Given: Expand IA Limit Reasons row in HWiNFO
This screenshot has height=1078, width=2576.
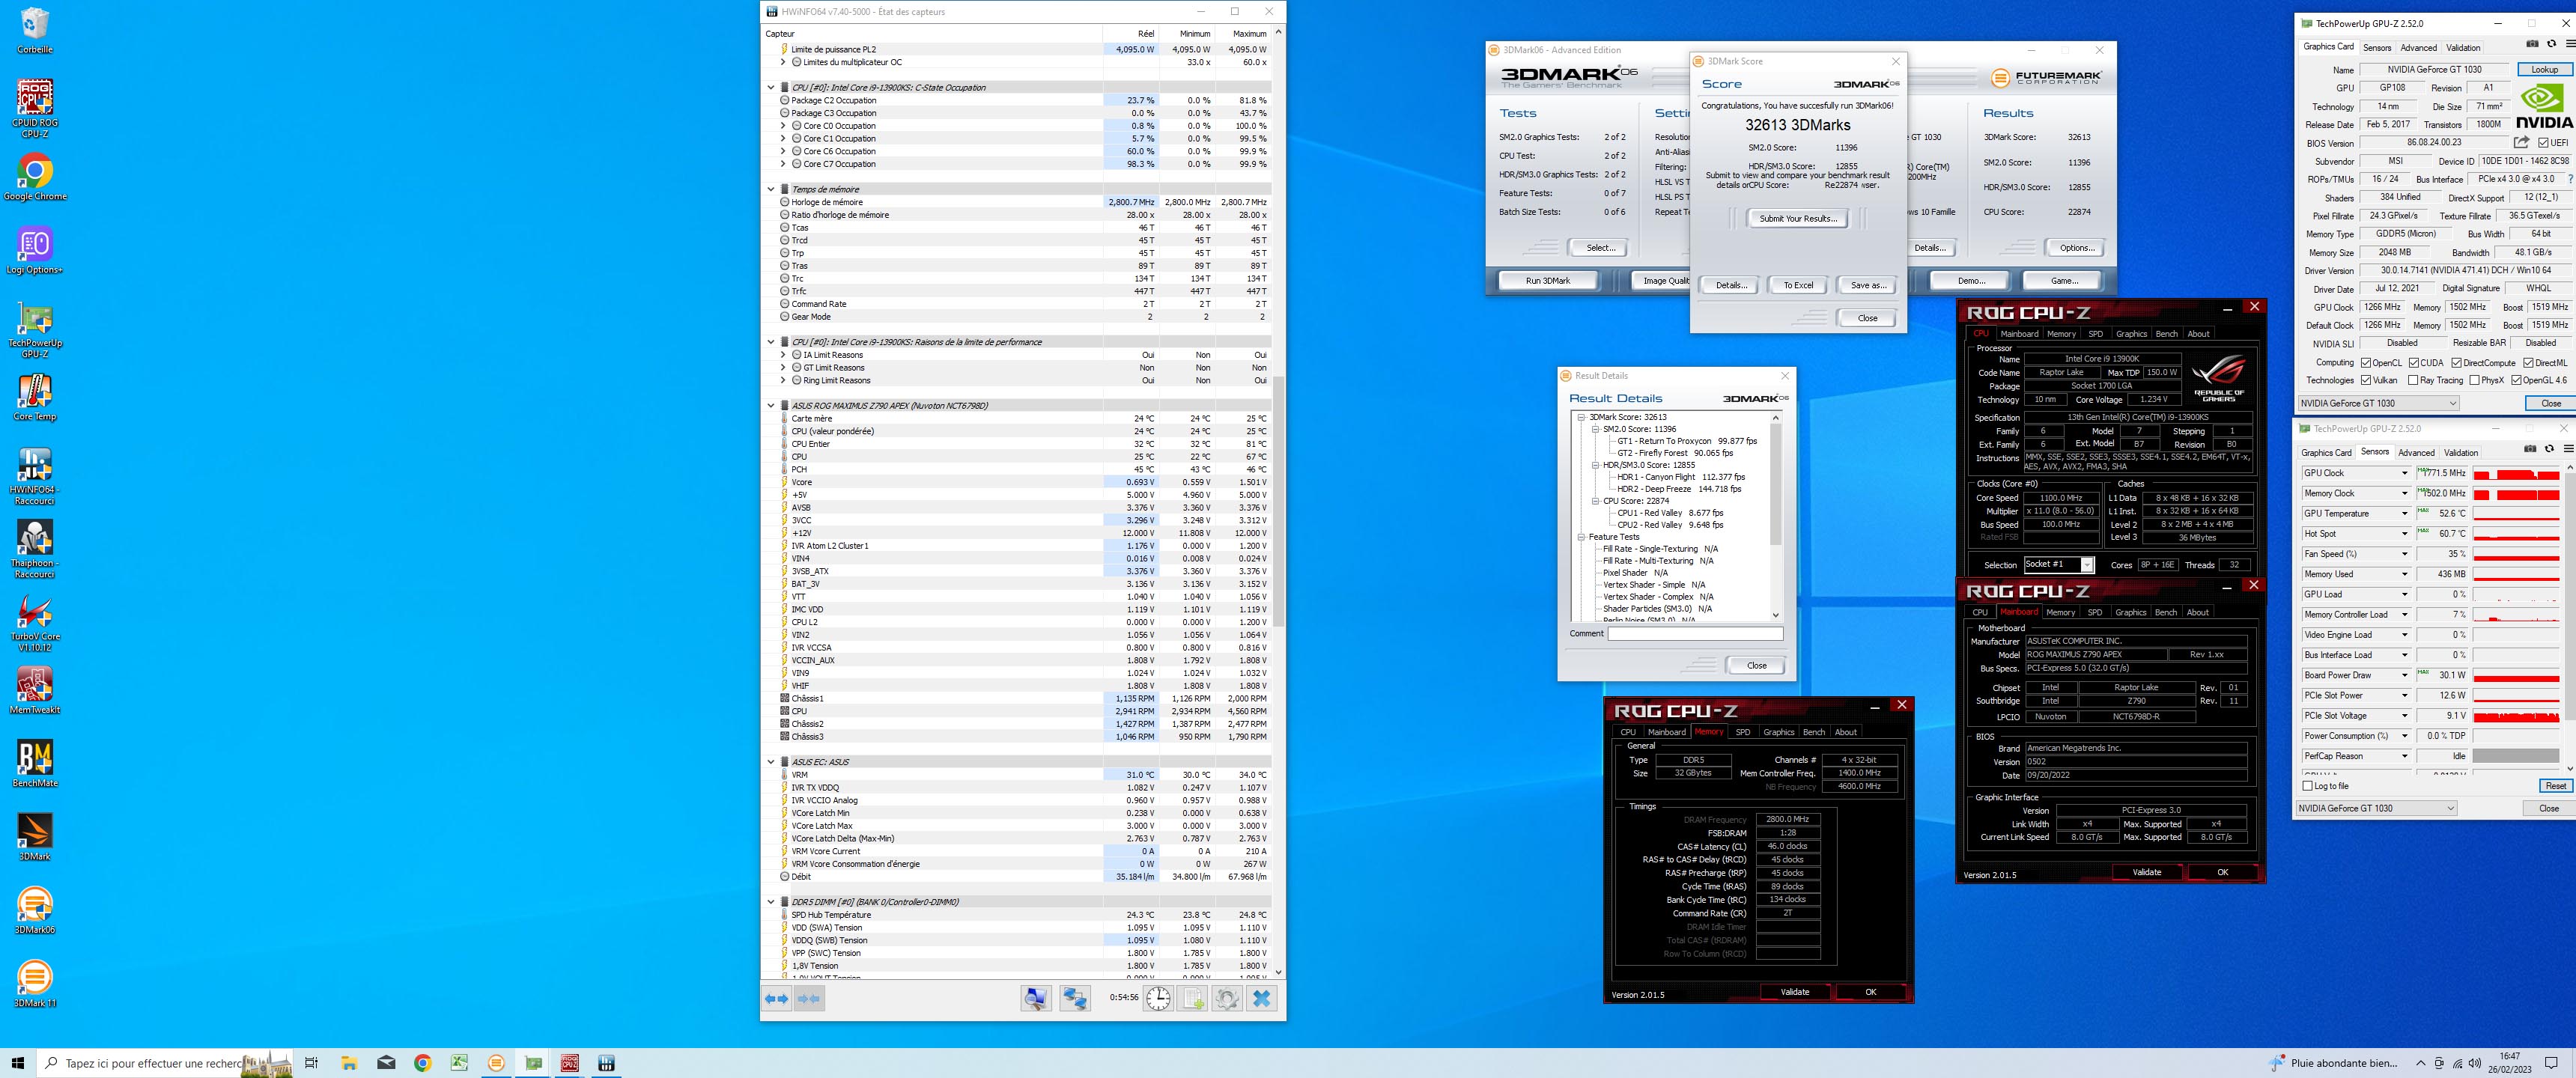Looking at the screenshot, I should [x=783, y=355].
